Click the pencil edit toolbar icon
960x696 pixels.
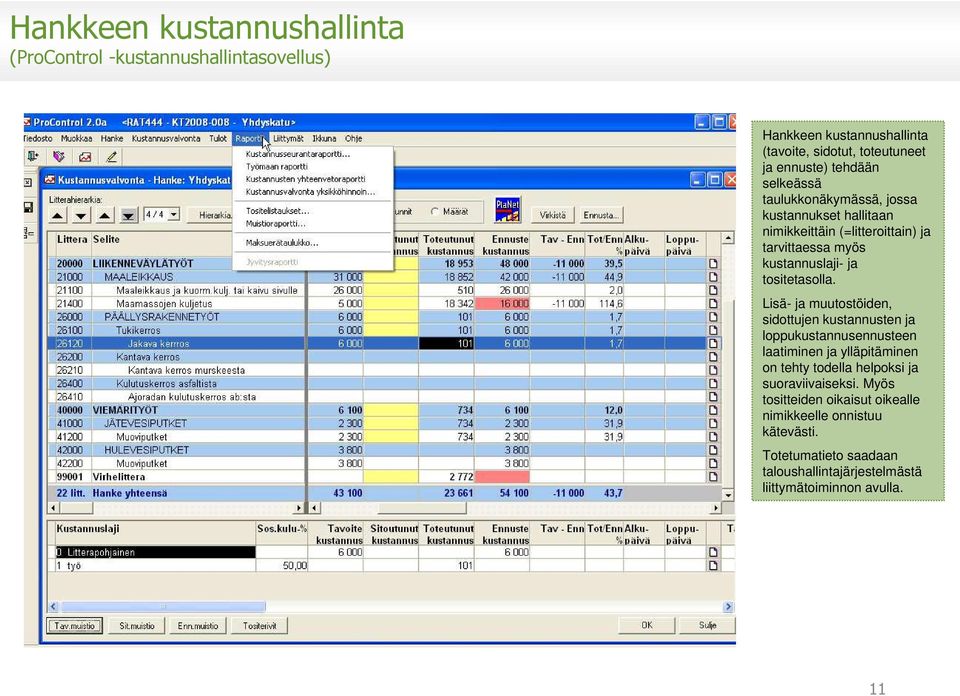click(x=111, y=157)
